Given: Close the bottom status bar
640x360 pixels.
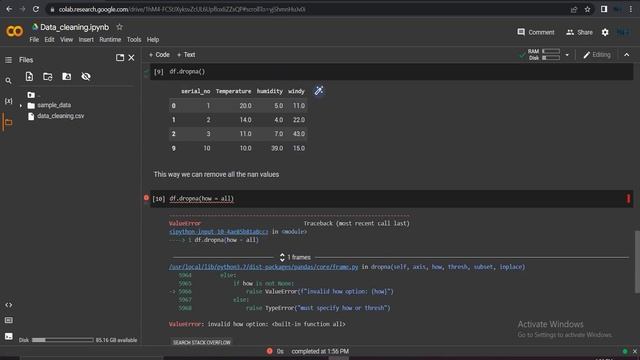Looking at the screenshot, I should 635,351.
